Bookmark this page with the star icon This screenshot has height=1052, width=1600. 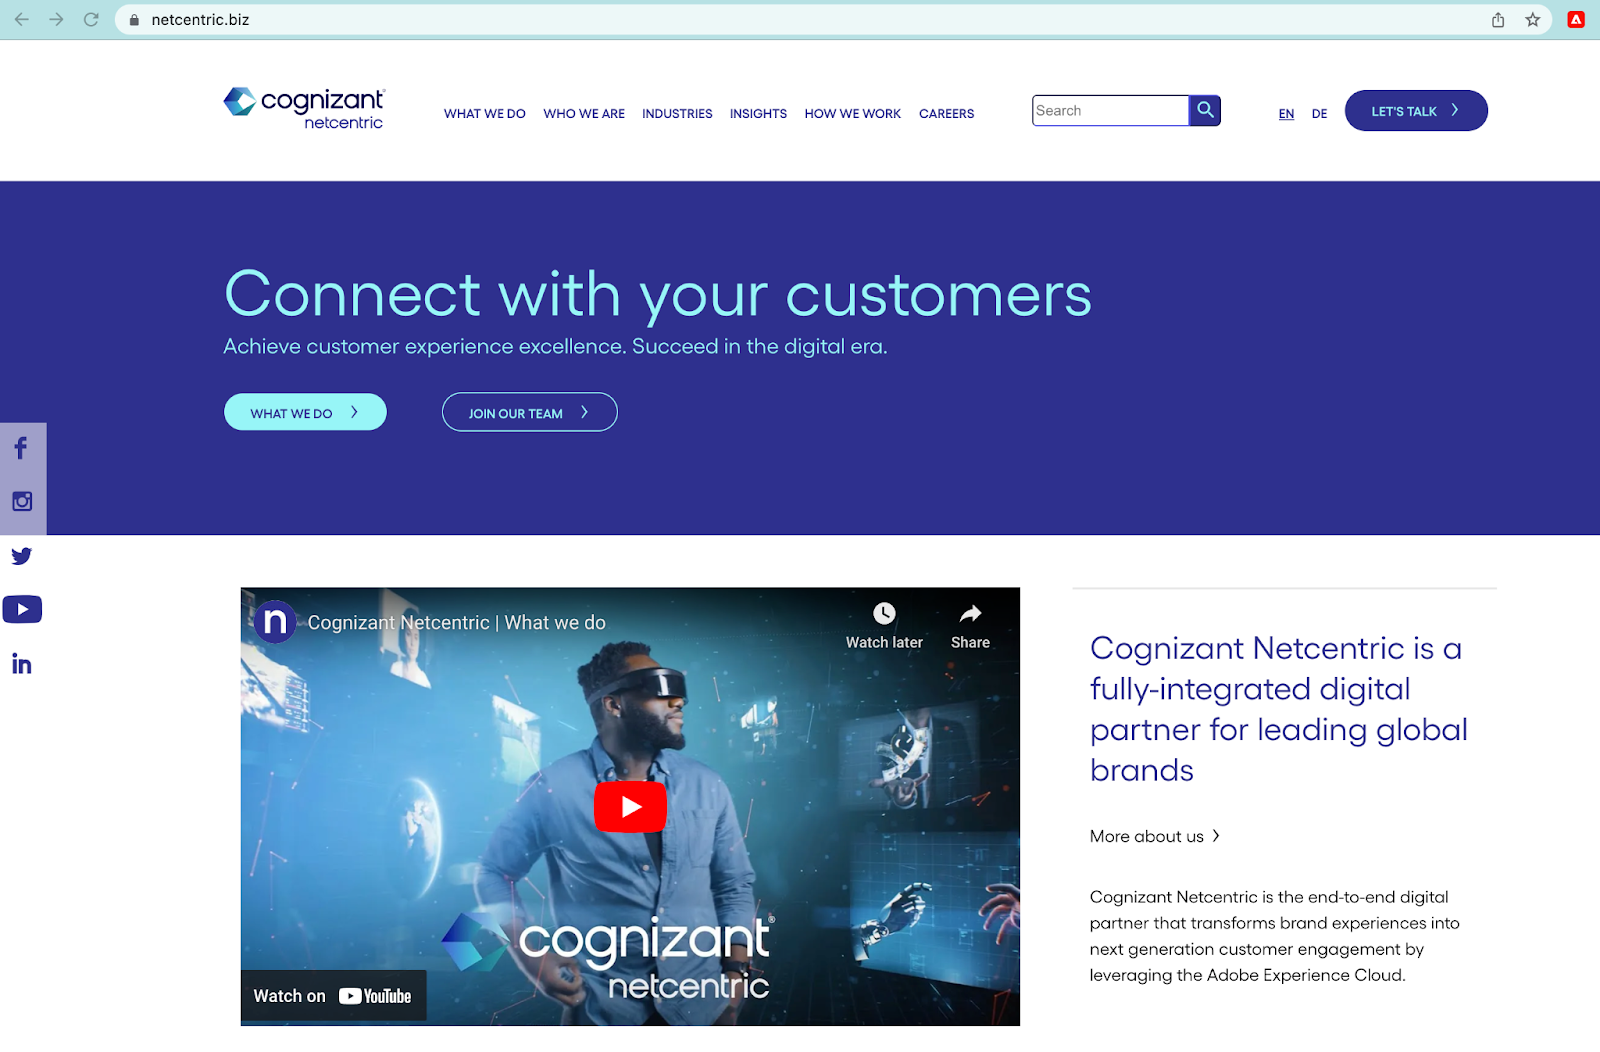coord(1532,19)
